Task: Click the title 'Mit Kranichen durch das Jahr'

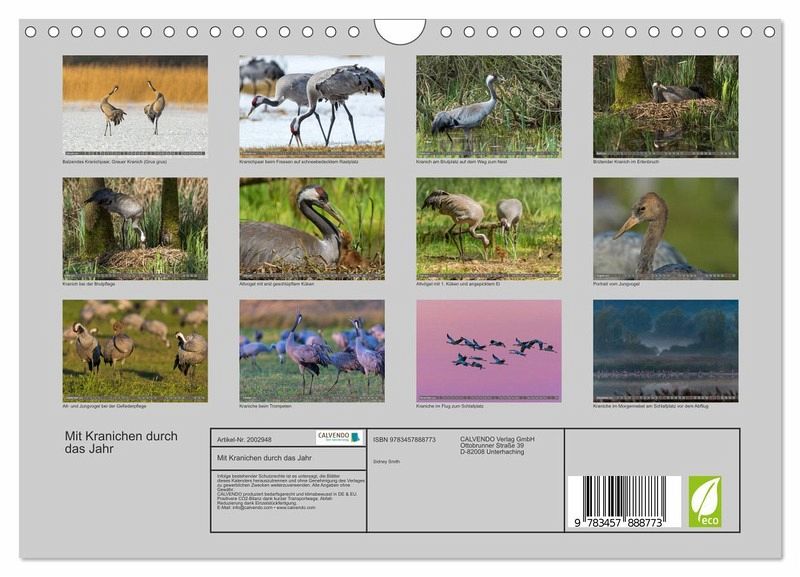Action: point(120,442)
